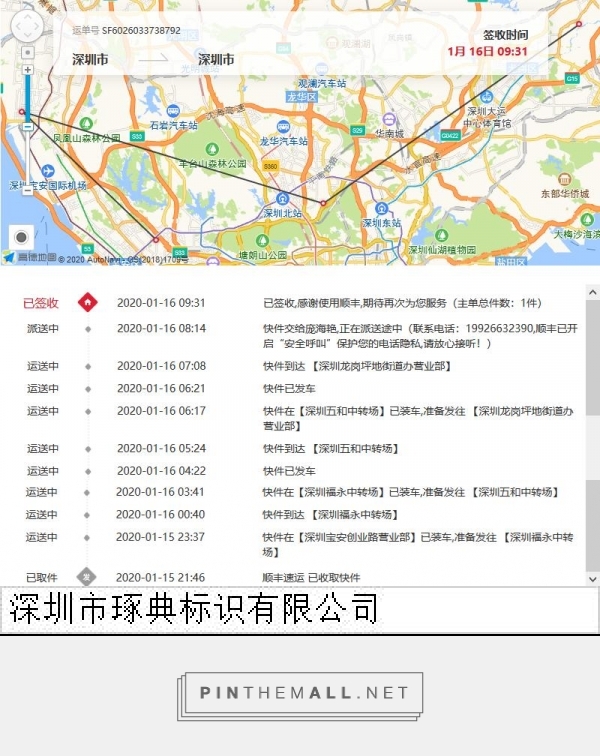Image resolution: width=600 pixels, height=756 pixels.
Task: Click 快件到达【深圳五和中转场】entry
Action: click(x=331, y=448)
